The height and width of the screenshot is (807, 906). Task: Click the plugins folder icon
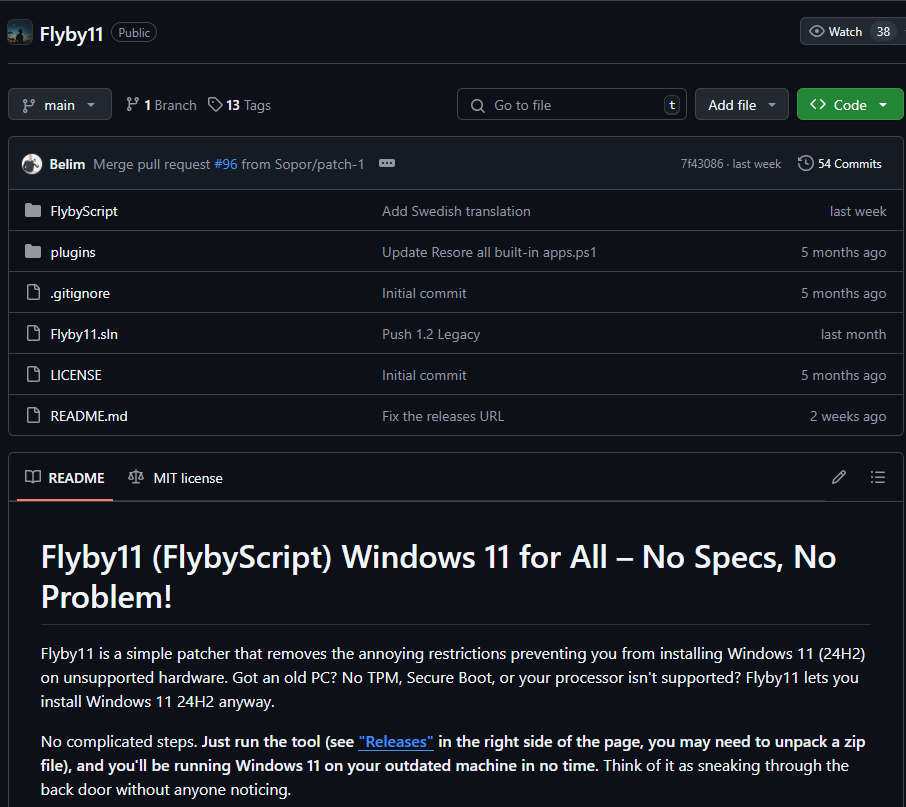[33, 252]
